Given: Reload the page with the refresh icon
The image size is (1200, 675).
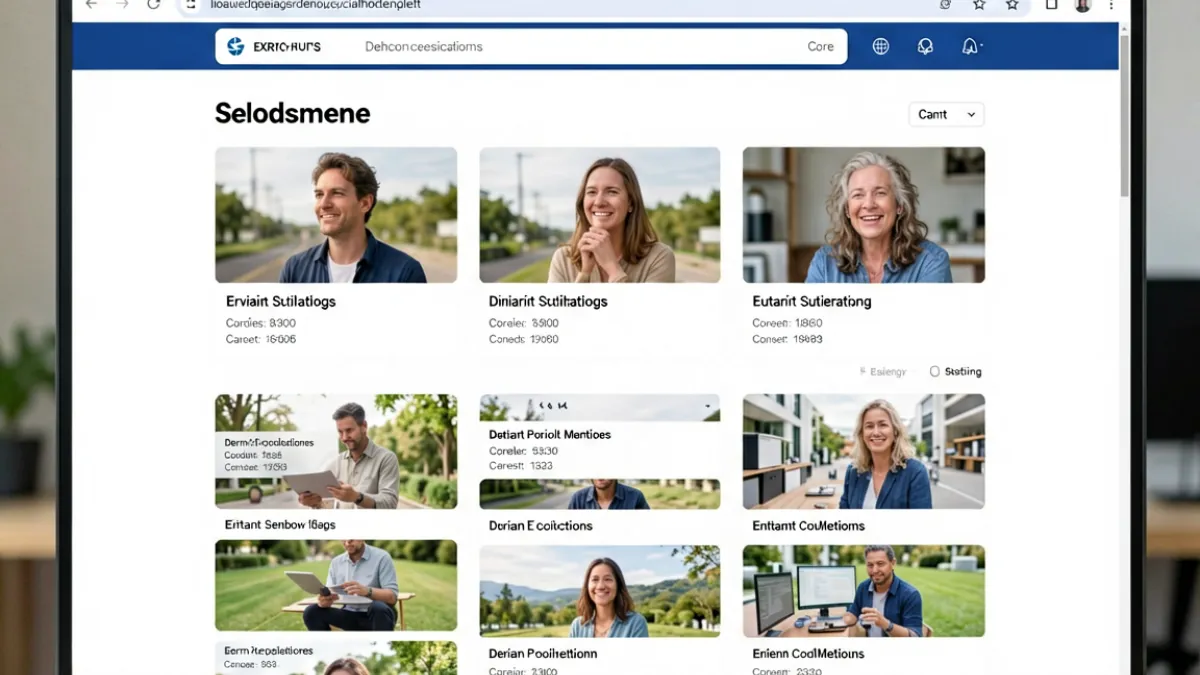Looking at the screenshot, I should [x=153, y=5].
